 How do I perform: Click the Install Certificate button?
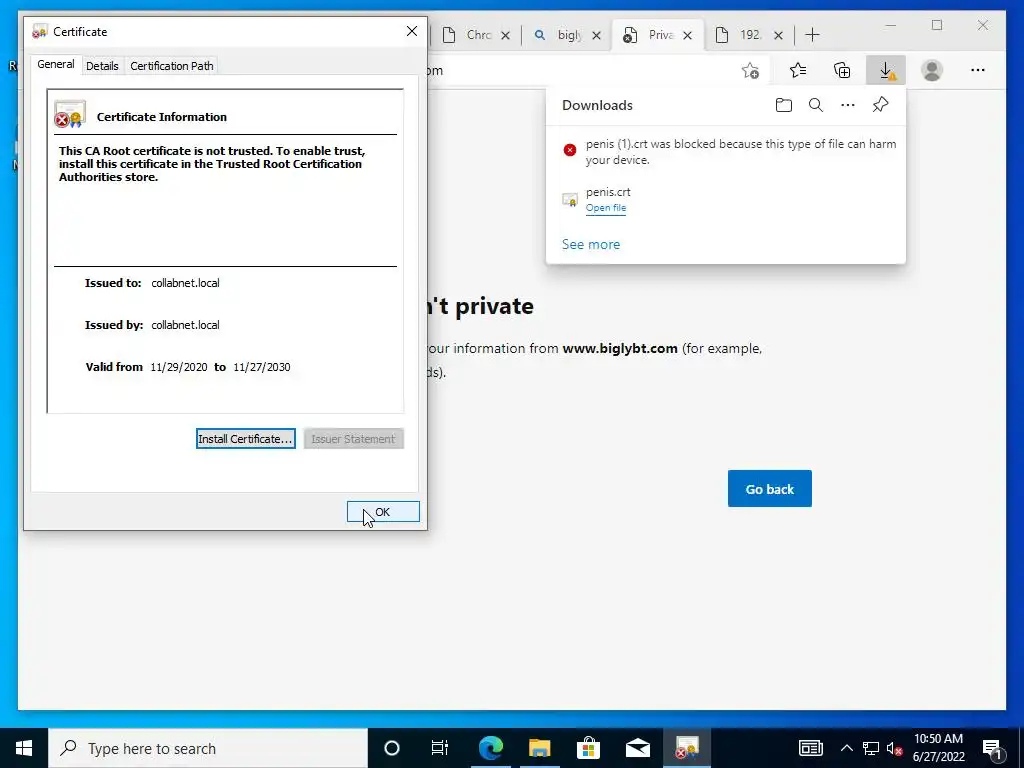click(x=246, y=439)
